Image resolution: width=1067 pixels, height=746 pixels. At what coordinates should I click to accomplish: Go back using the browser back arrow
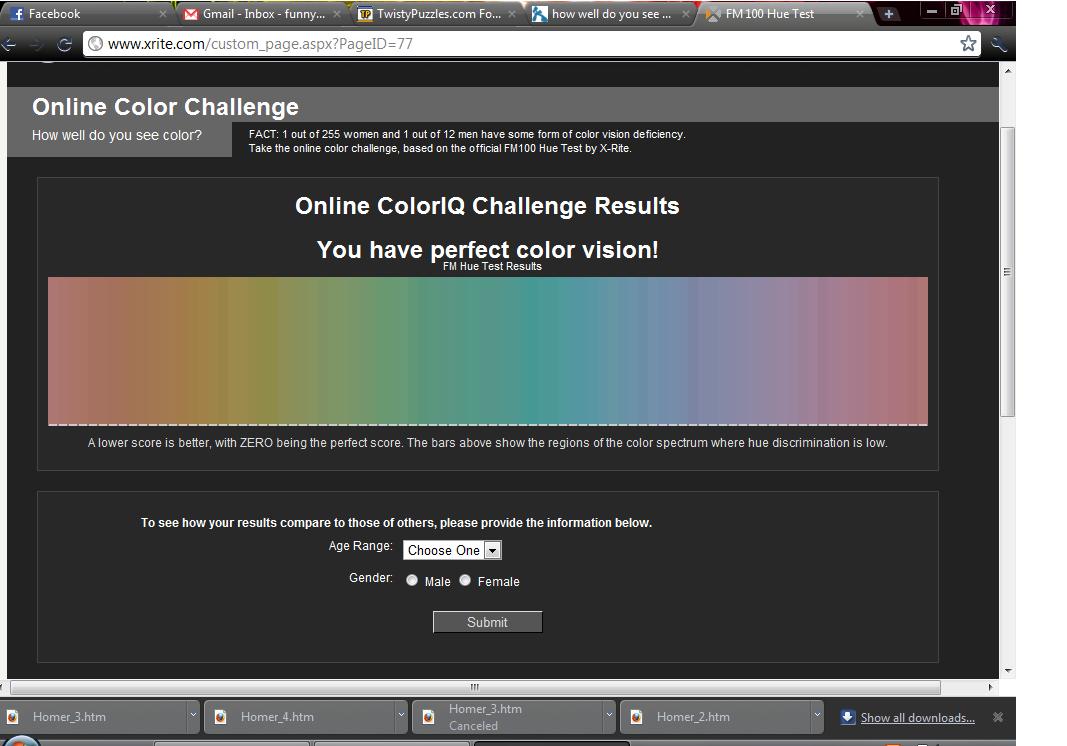(x=9, y=45)
